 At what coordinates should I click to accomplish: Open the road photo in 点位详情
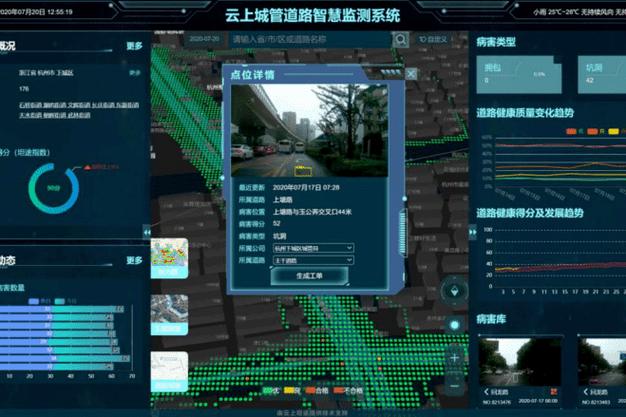point(309,130)
